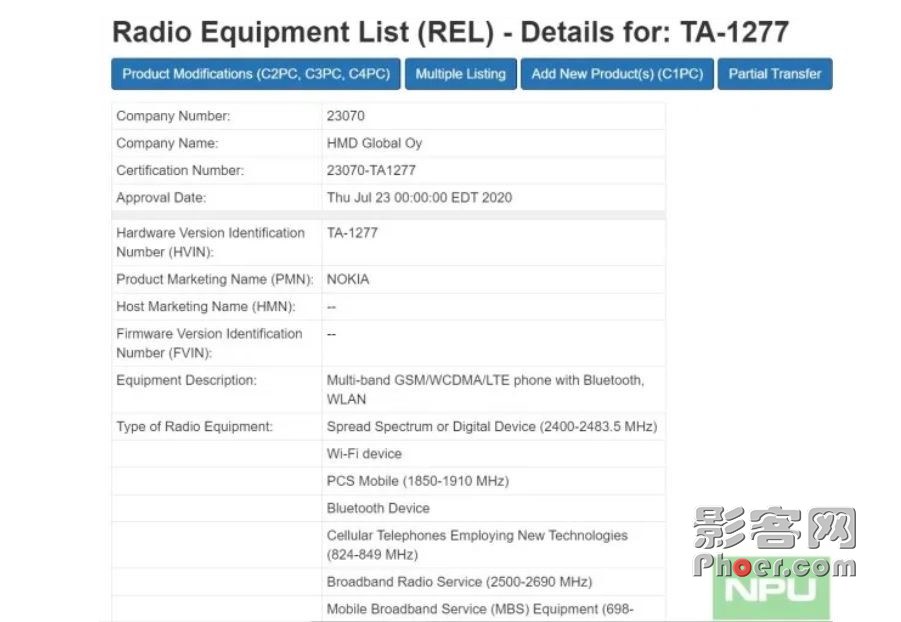Select the page title 'Details for: TA-1277'
Viewport: 901px width, 622px height.
[x=654, y=32]
